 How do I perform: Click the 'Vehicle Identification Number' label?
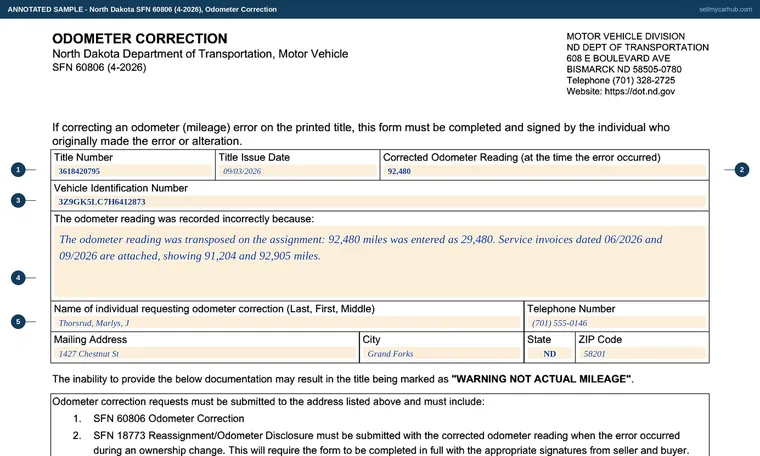(x=121, y=188)
